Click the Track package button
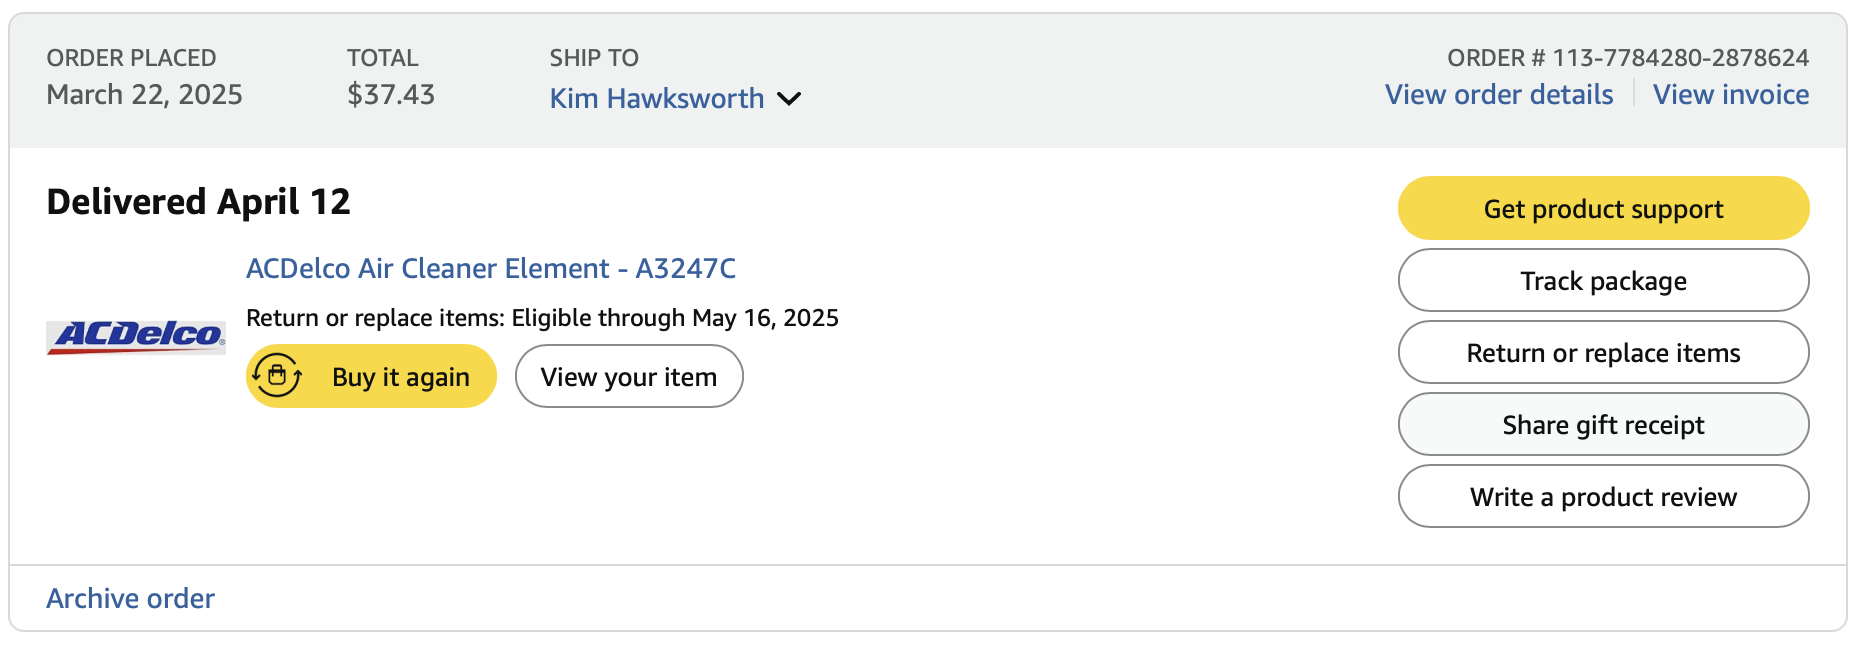This screenshot has width=1858, height=650. [1603, 281]
